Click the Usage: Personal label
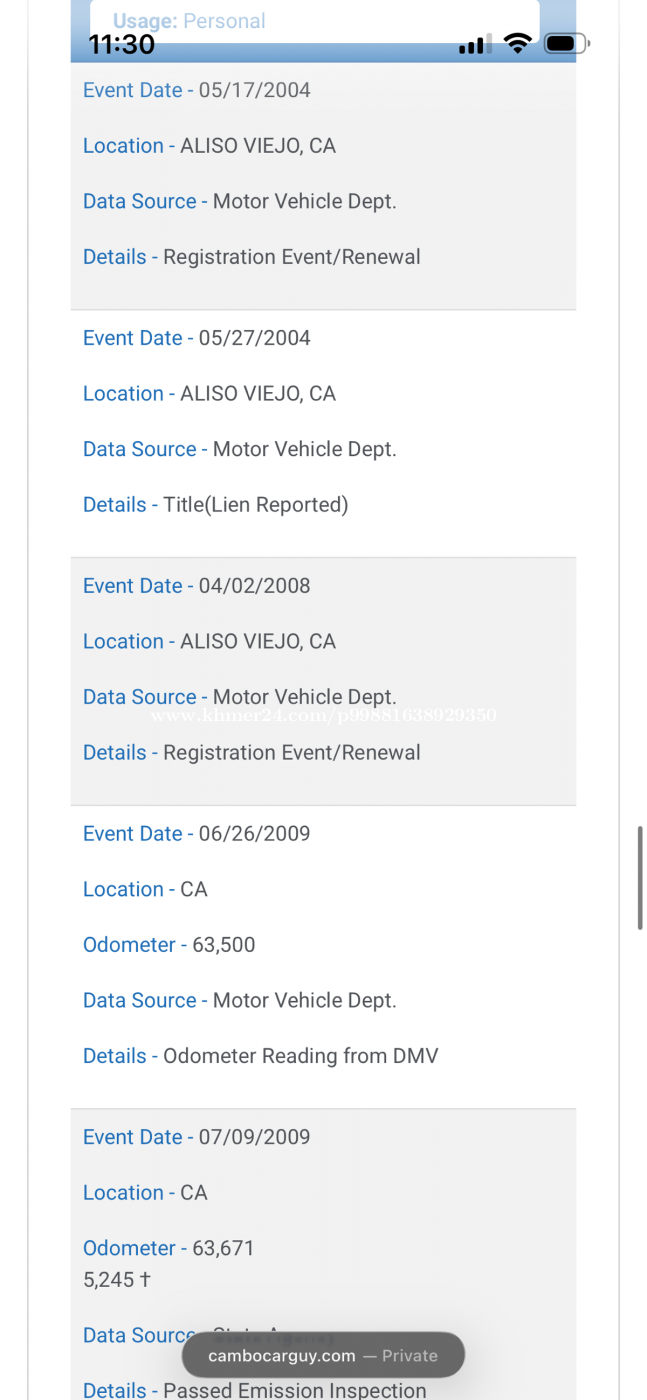The image size is (647, 1400). point(189,21)
